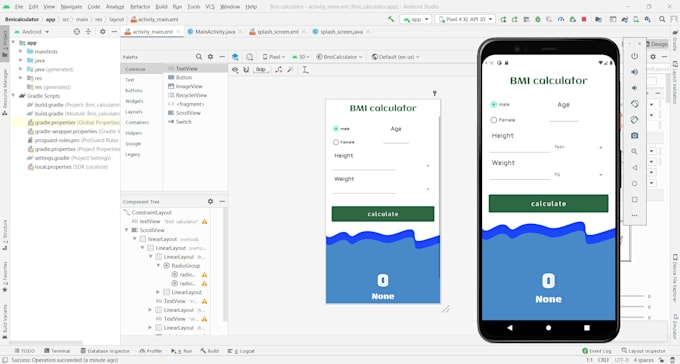Open Default (en-us) locale dropdown
The height and width of the screenshot is (364, 680).
click(396, 57)
